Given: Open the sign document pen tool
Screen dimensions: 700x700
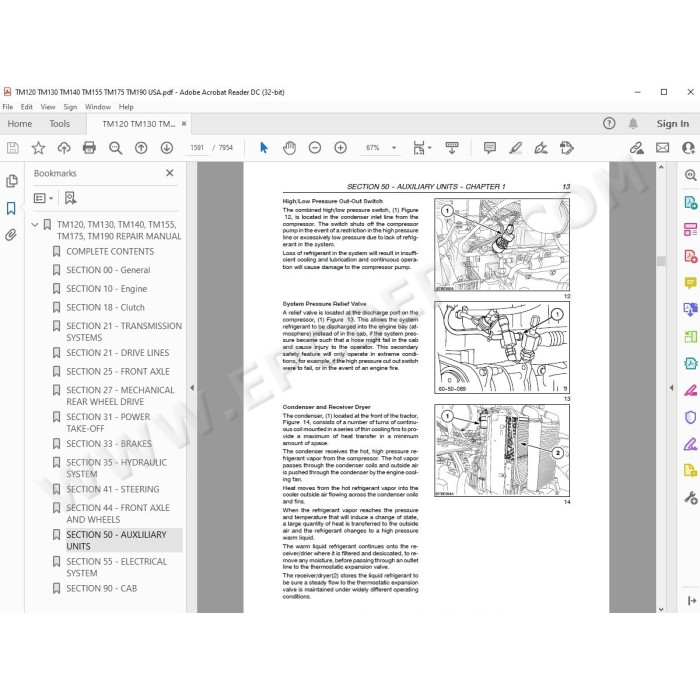Looking at the screenshot, I should point(541,148).
